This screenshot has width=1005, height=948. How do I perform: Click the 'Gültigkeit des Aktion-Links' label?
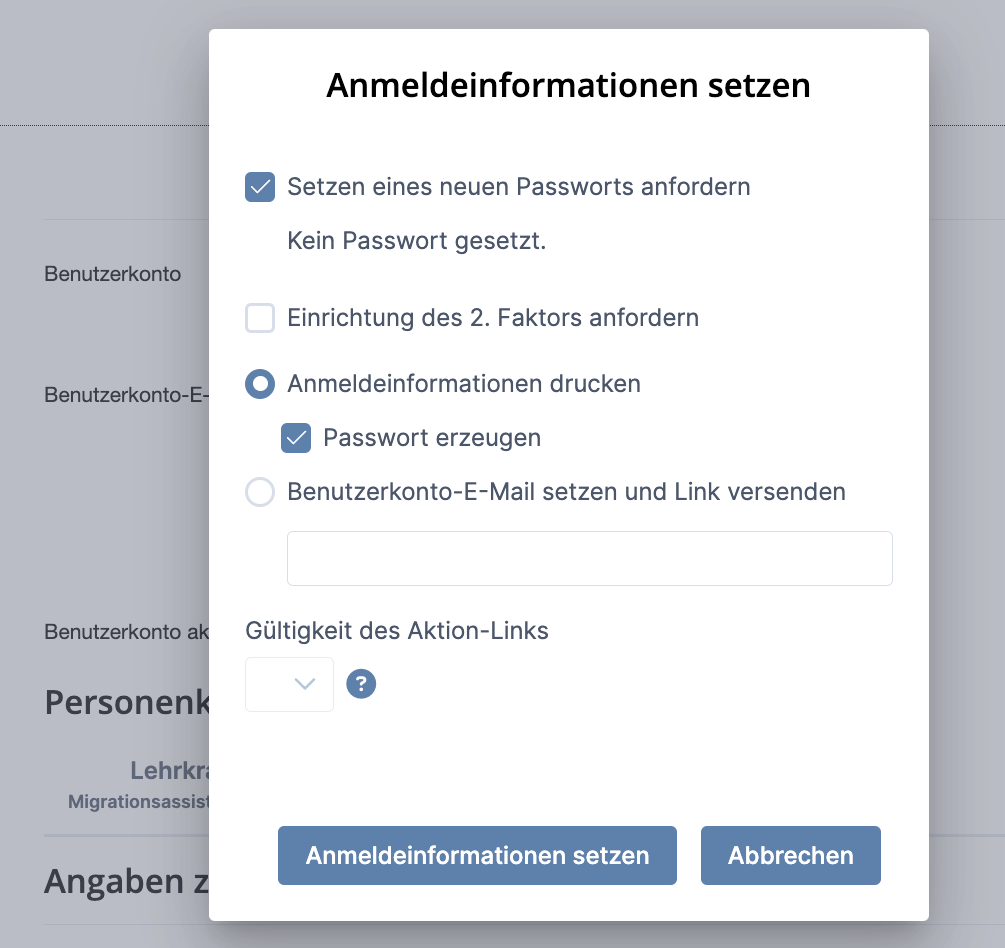click(x=397, y=631)
